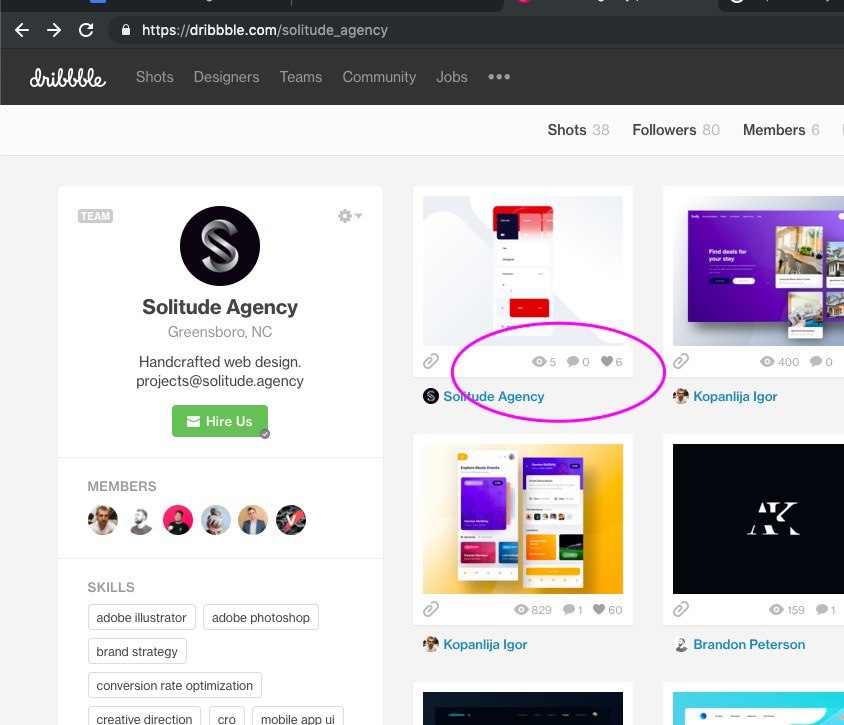The height and width of the screenshot is (725, 844).
Task: Open the Jobs navigation menu item
Action: (452, 77)
